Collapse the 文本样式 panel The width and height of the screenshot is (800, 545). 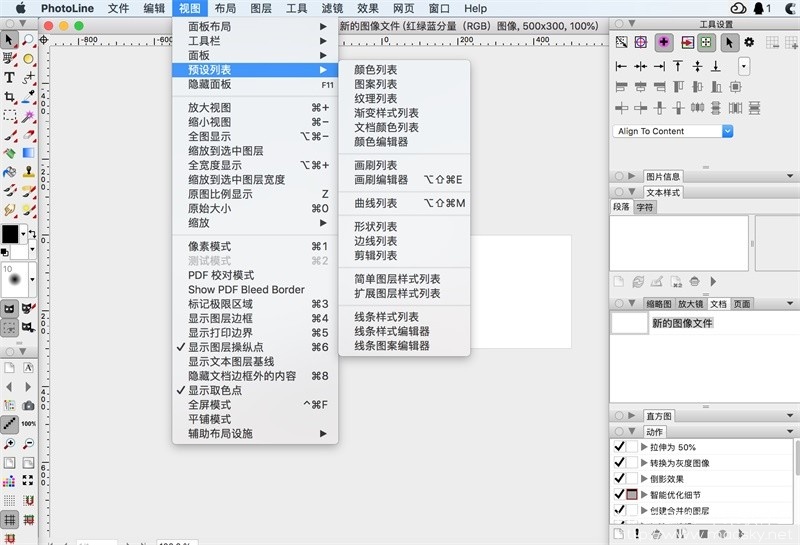click(632, 192)
